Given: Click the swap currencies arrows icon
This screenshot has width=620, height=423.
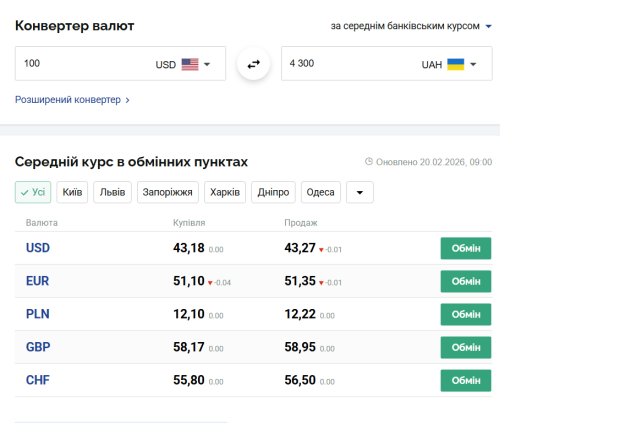Looking at the screenshot, I should [253, 64].
